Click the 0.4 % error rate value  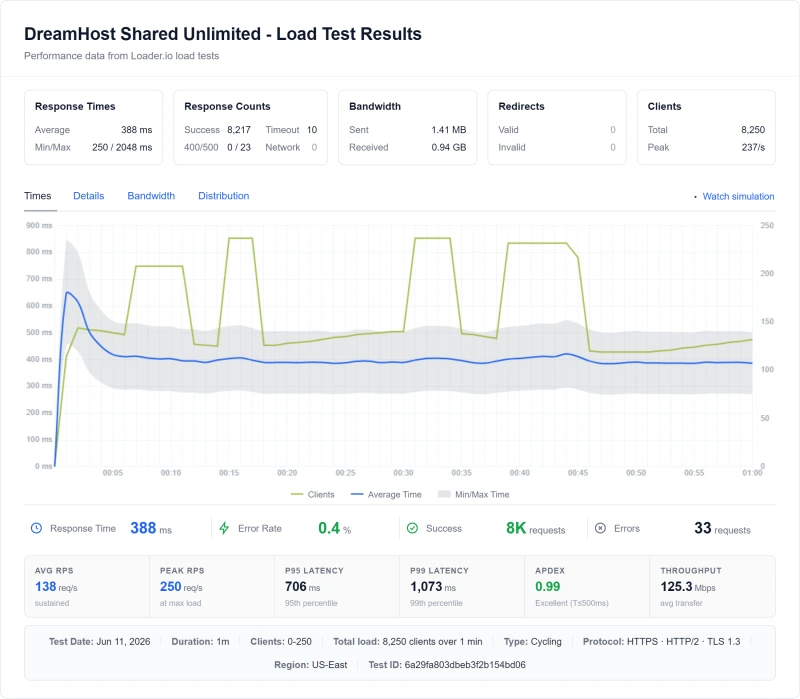334,528
